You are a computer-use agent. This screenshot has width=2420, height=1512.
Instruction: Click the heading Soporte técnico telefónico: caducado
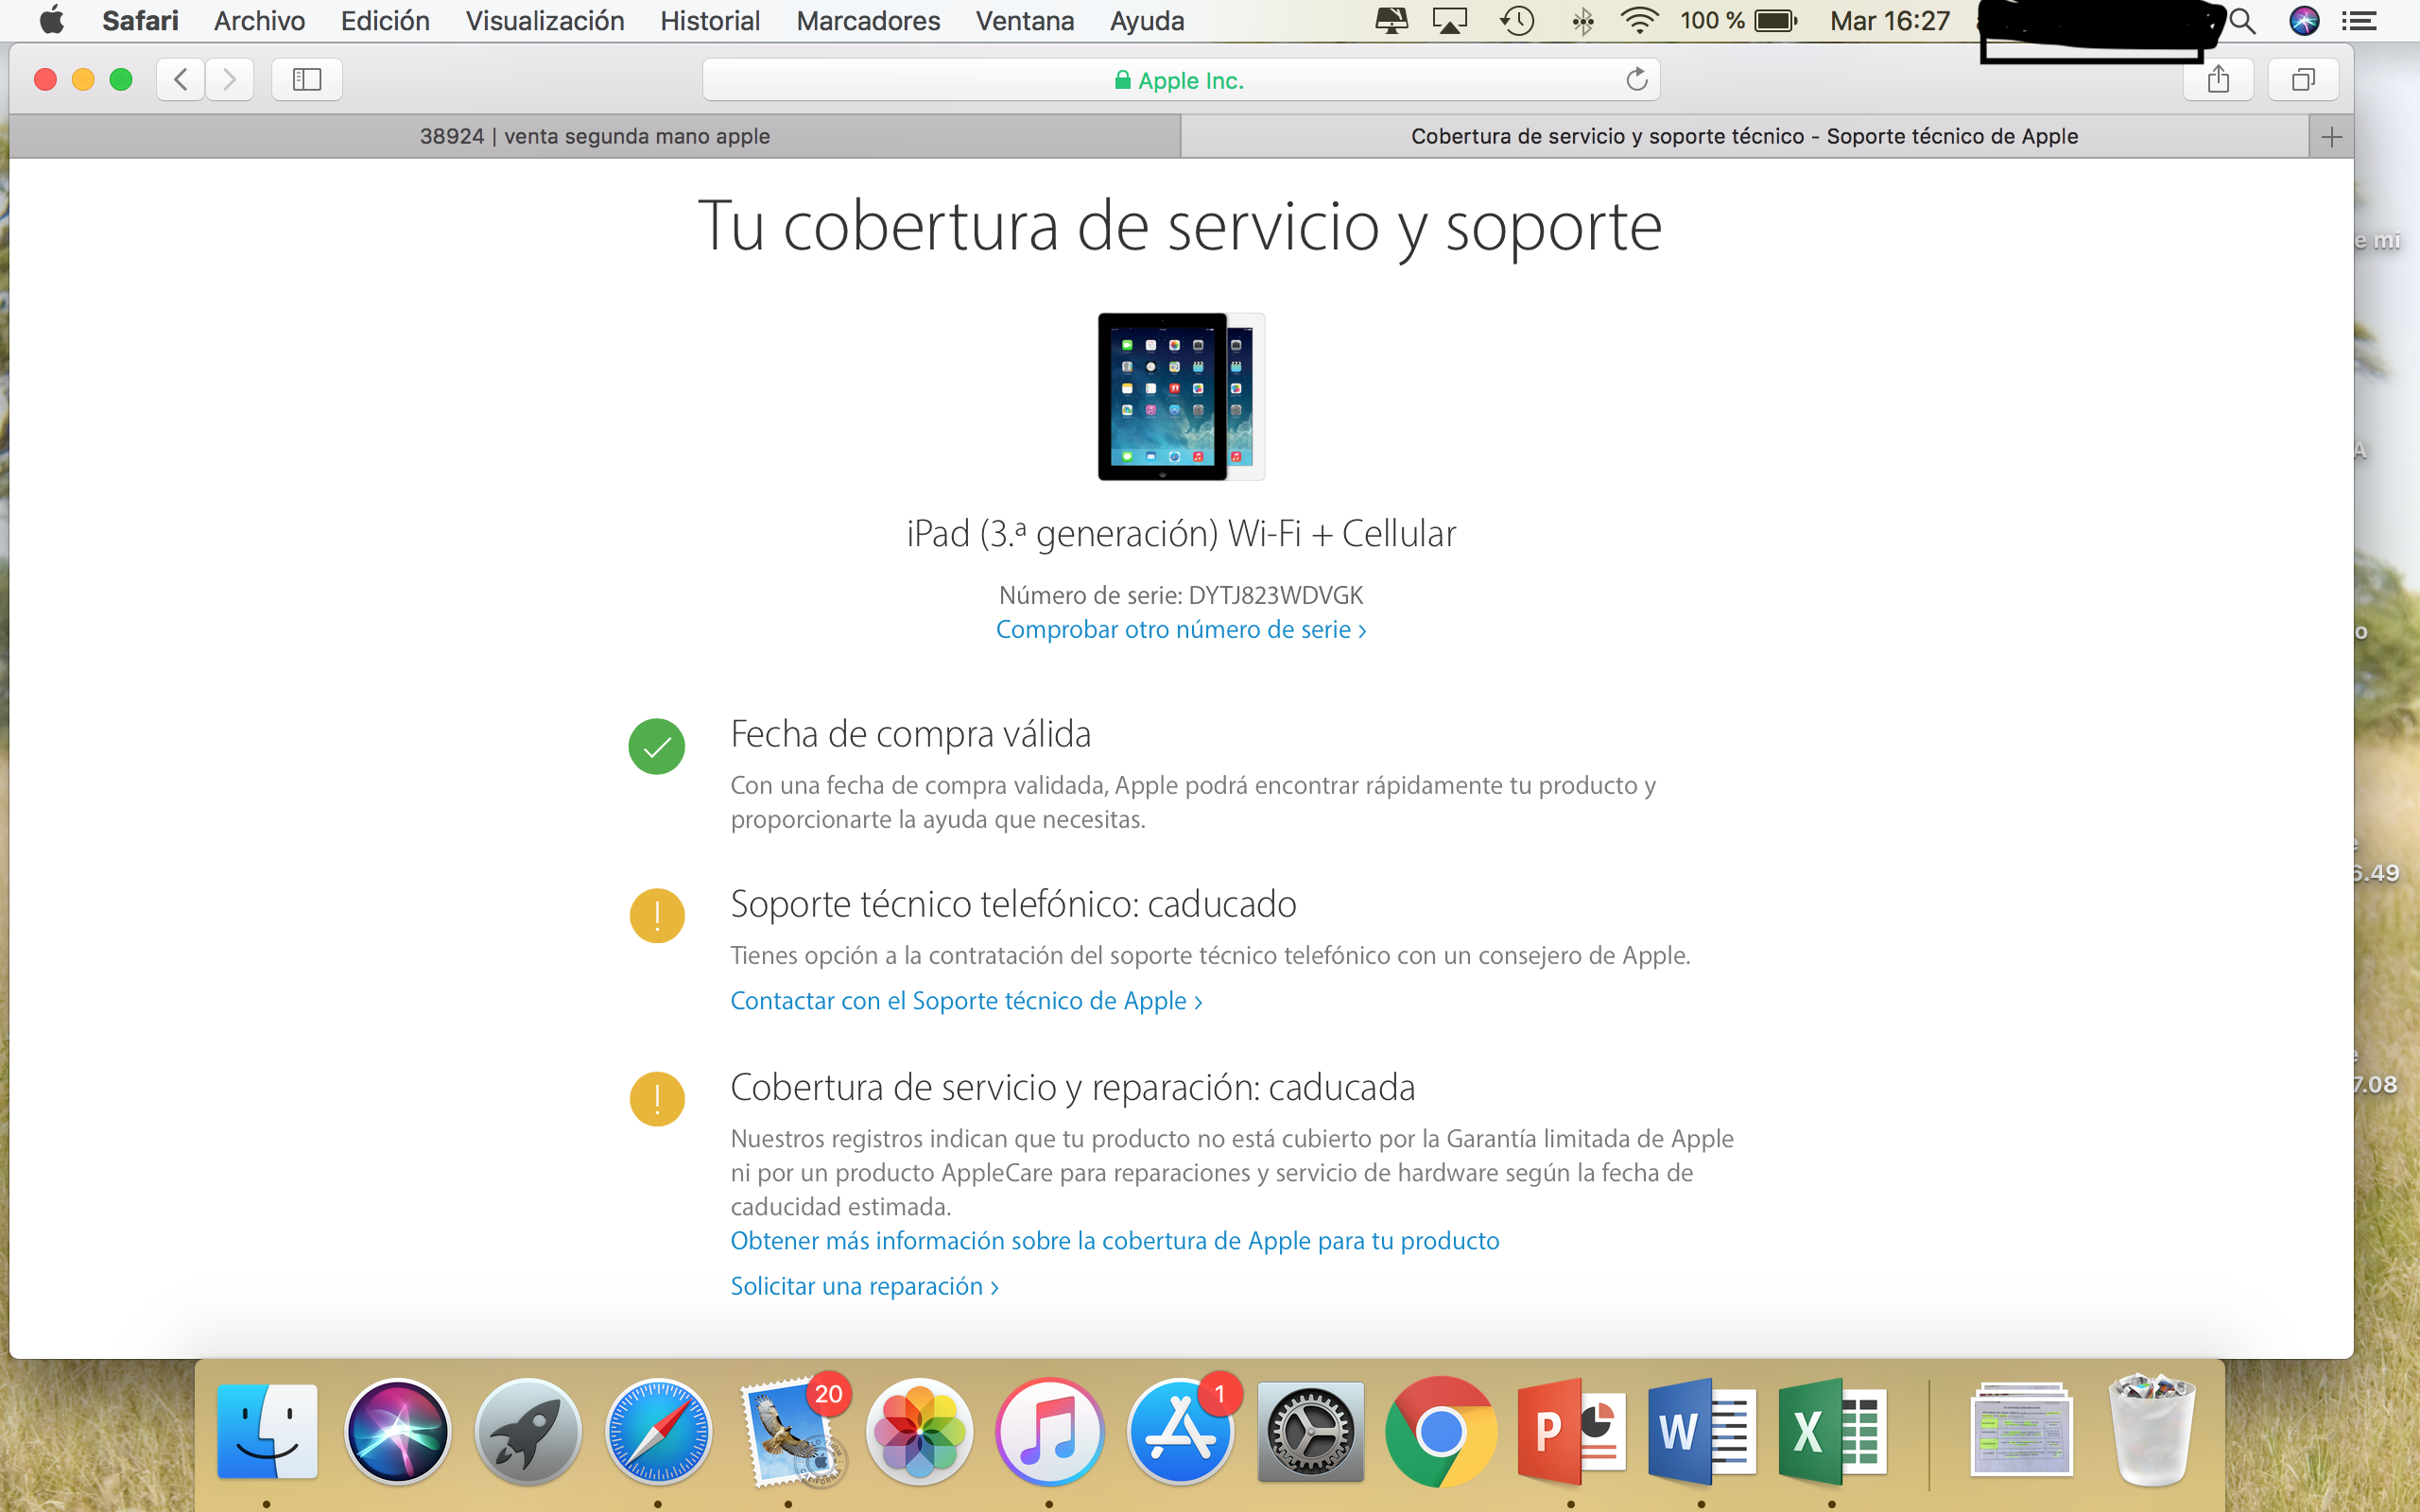[1013, 904]
